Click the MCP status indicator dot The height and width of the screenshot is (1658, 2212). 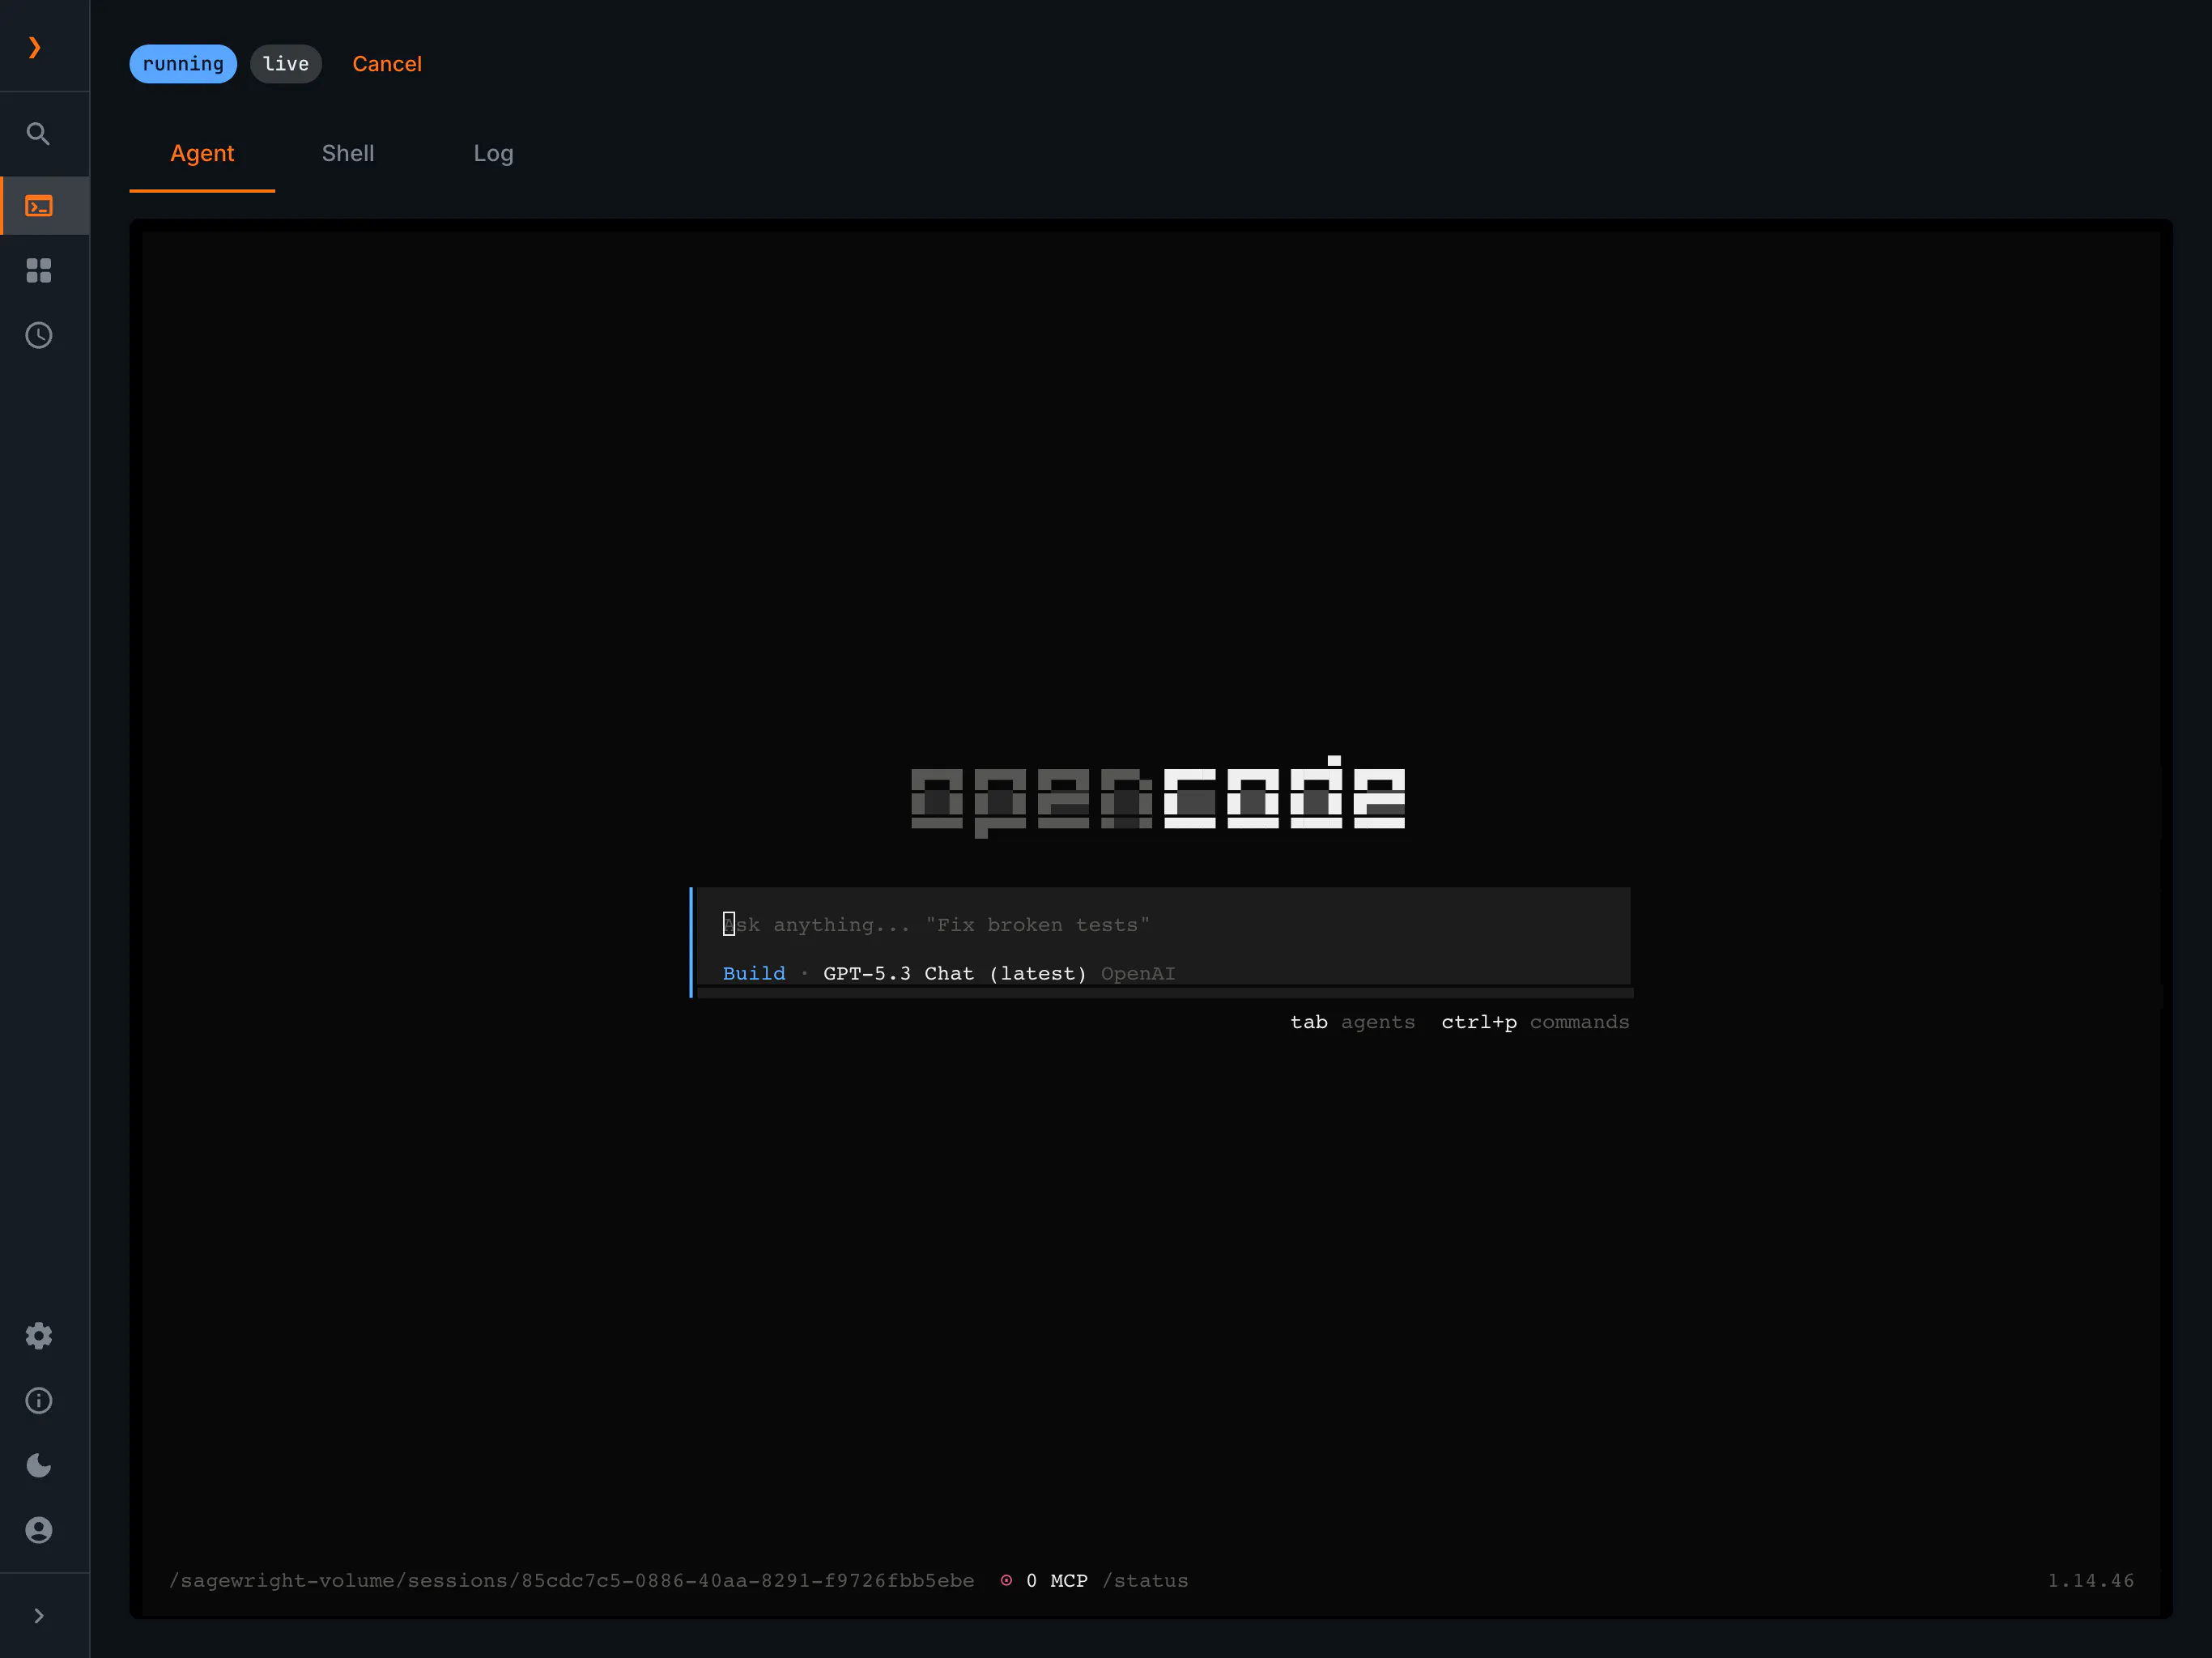pyautogui.click(x=1006, y=1580)
